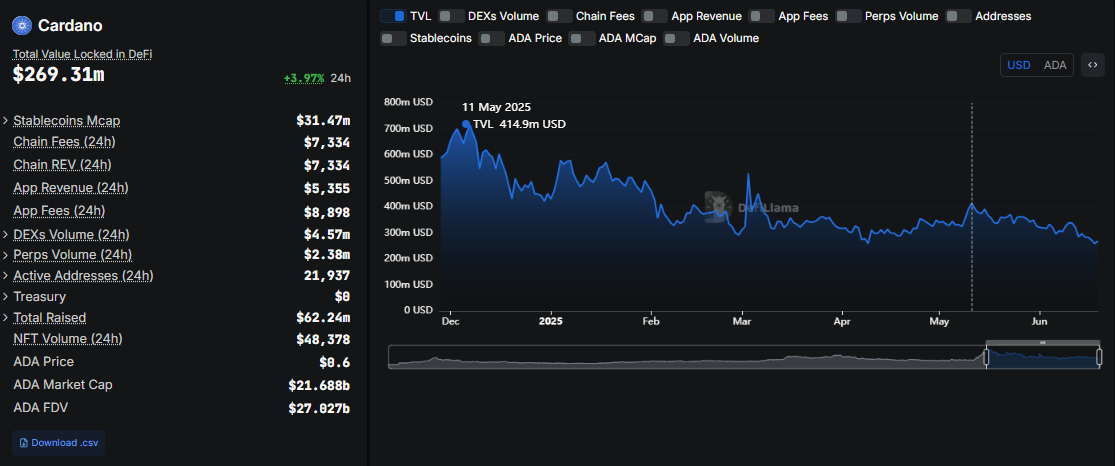Click the left handle of range slider

point(986,356)
